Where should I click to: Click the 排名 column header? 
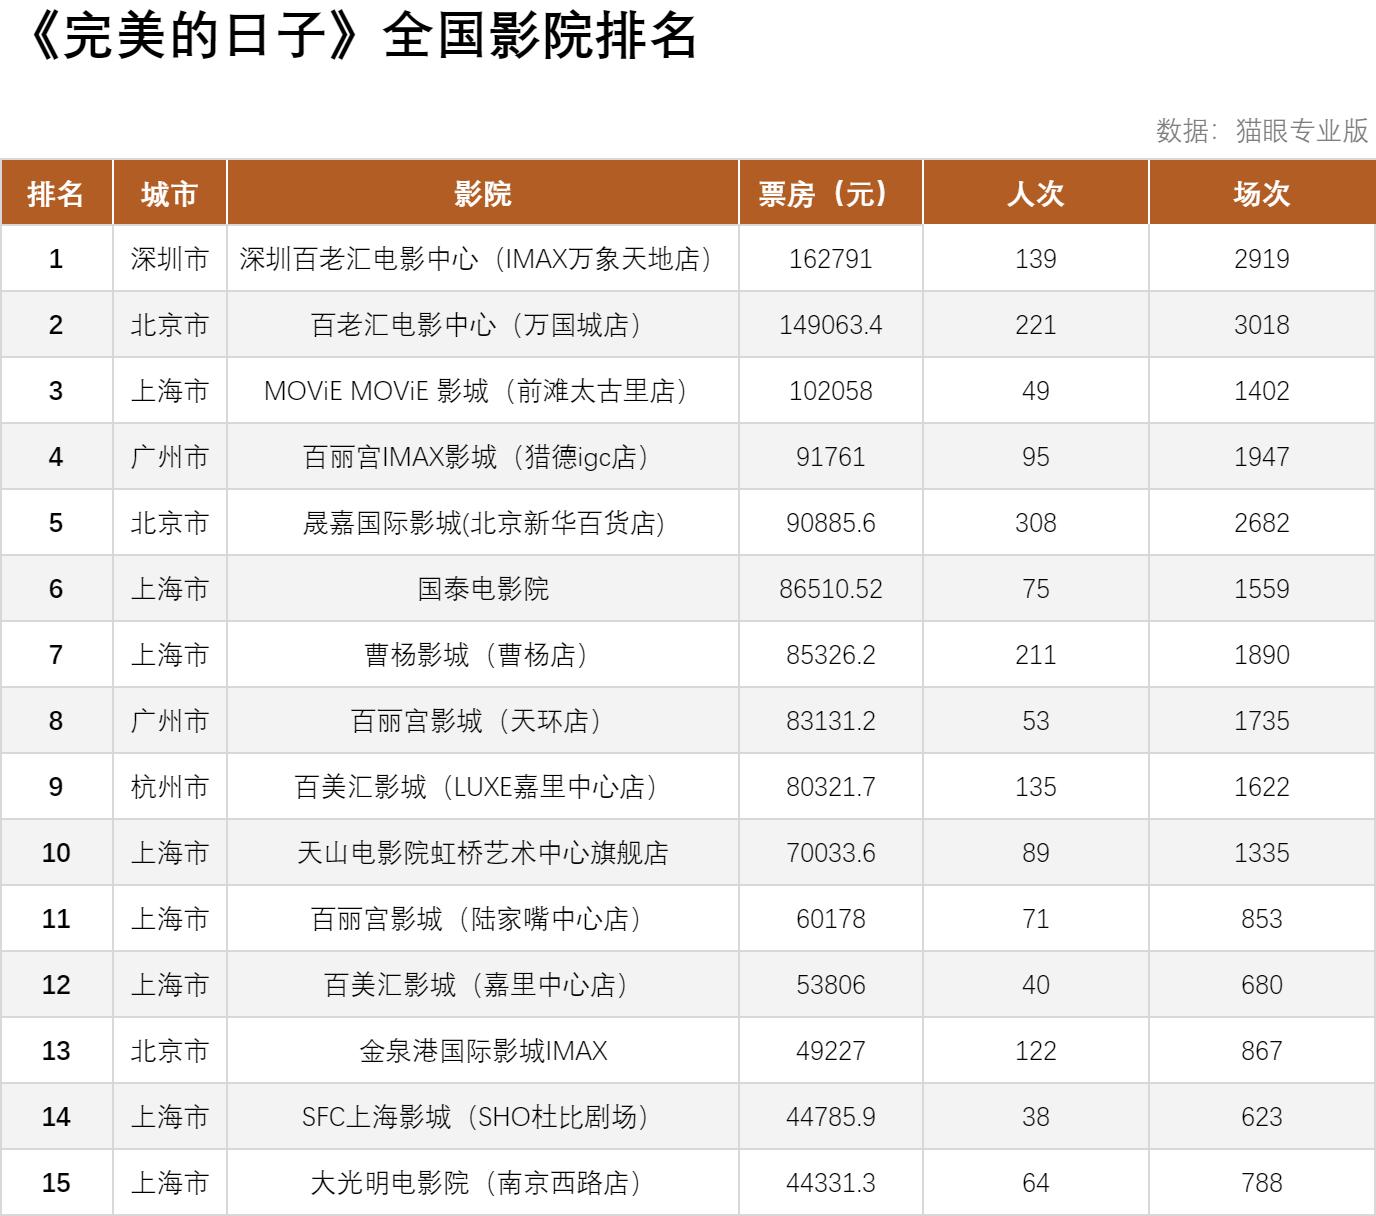(56, 193)
